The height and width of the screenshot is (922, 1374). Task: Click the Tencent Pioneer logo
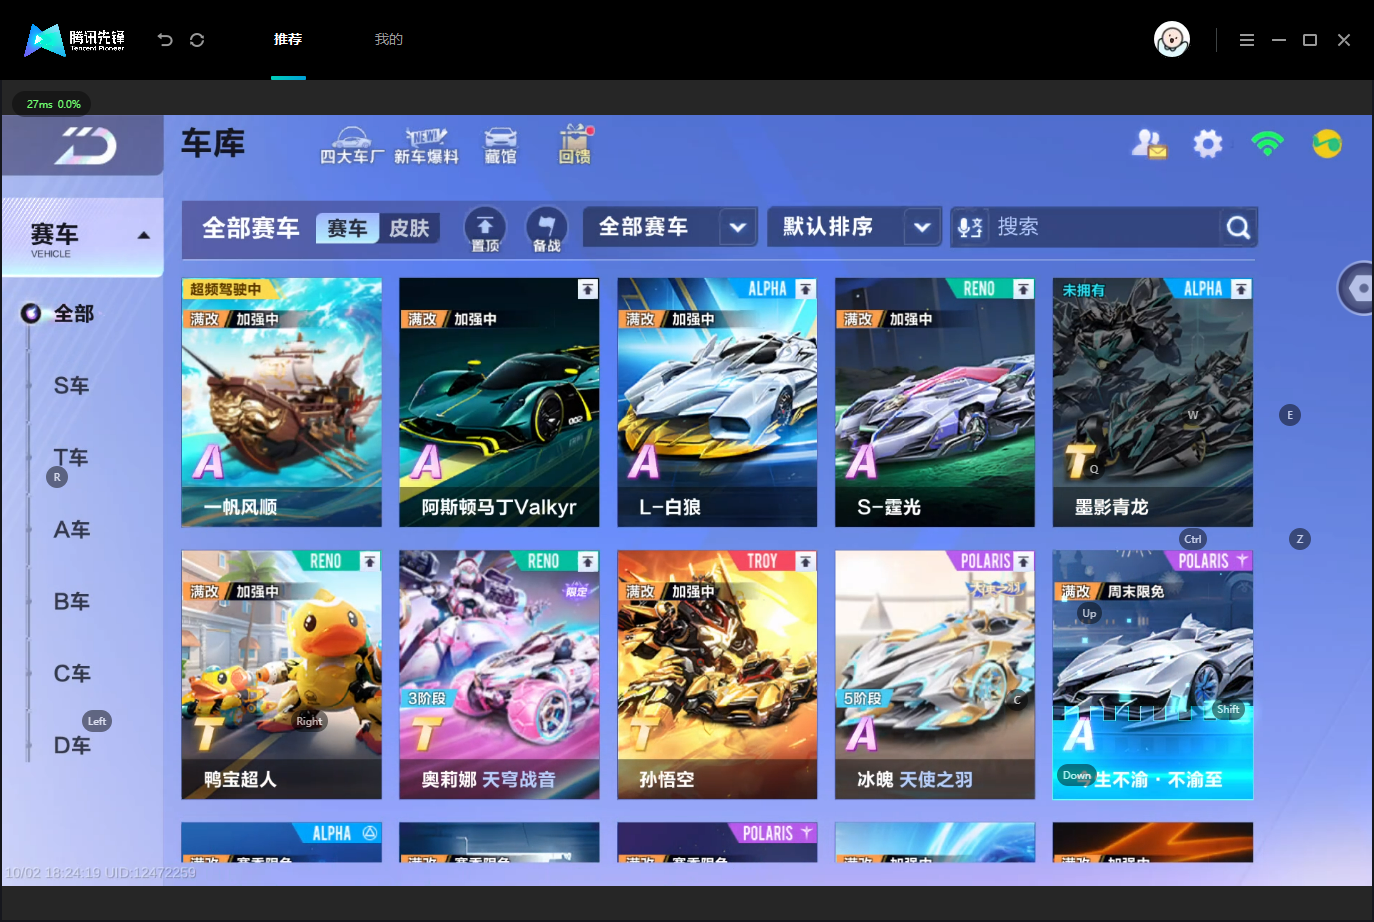pyautogui.click(x=75, y=40)
